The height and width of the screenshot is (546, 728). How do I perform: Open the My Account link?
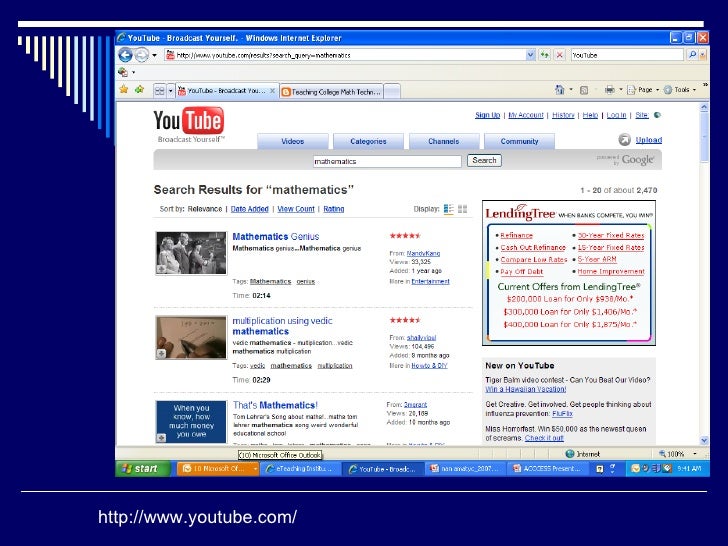(526, 115)
